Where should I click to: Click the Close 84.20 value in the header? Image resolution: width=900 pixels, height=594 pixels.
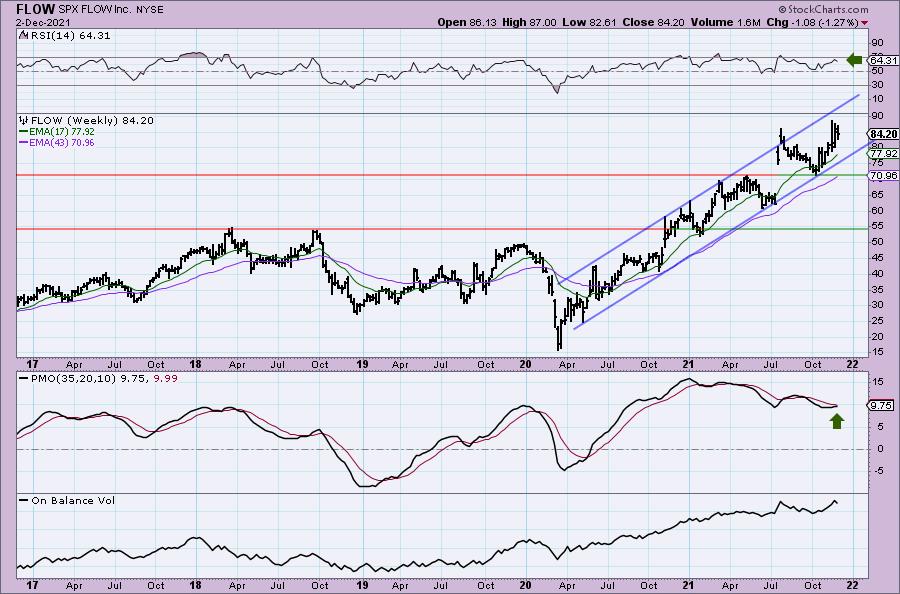pos(654,22)
